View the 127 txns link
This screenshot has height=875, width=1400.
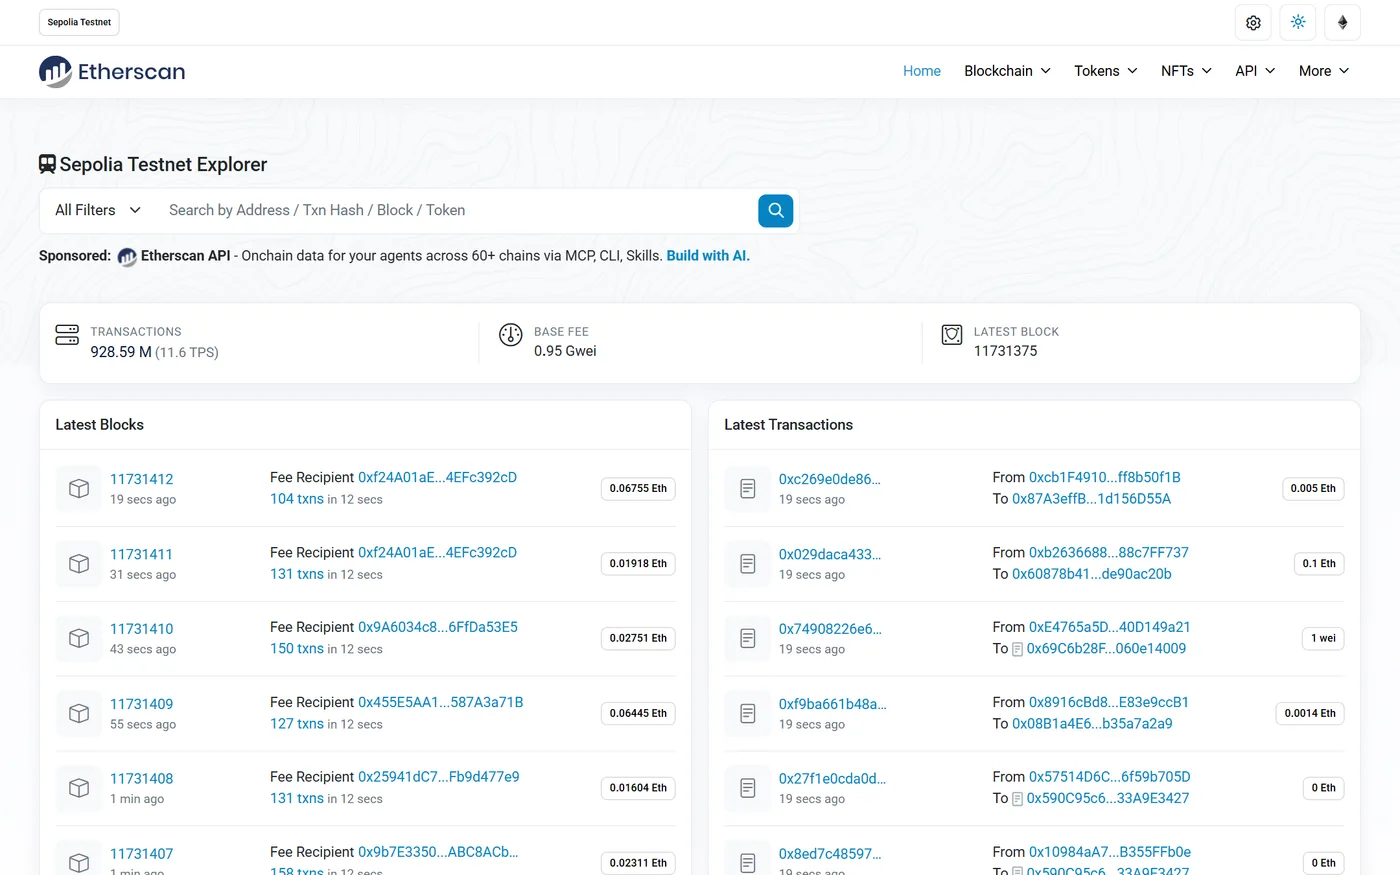(x=297, y=724)
